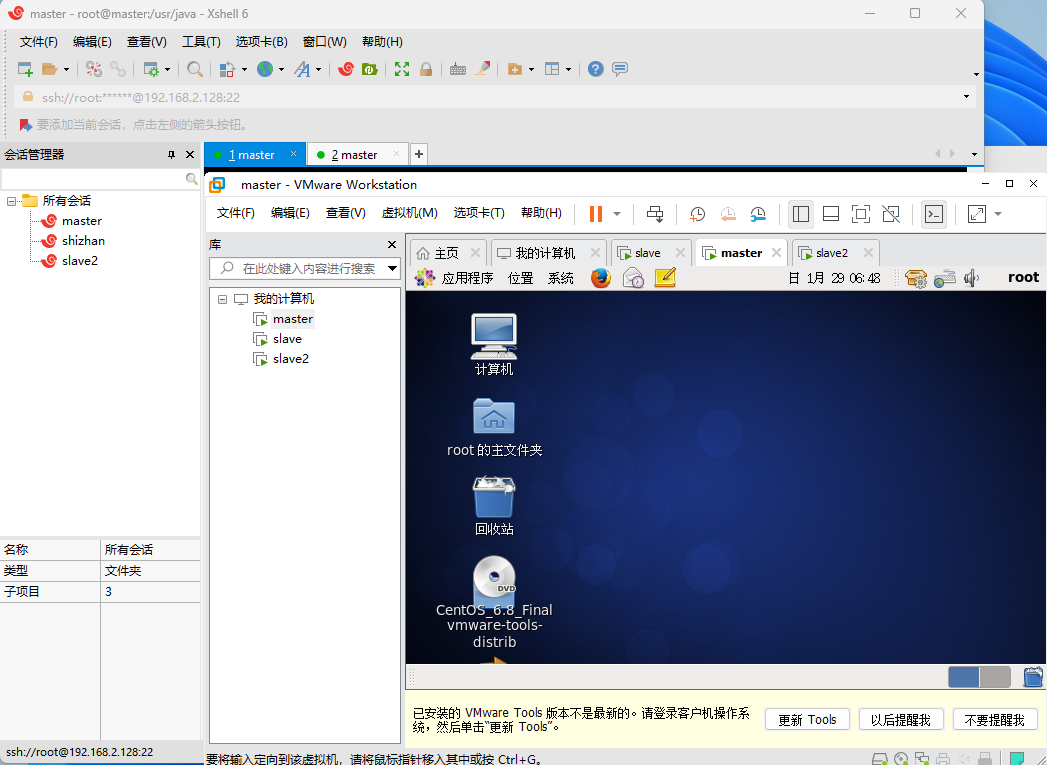Open Xshell Help question mark icon

coord(596,69)
